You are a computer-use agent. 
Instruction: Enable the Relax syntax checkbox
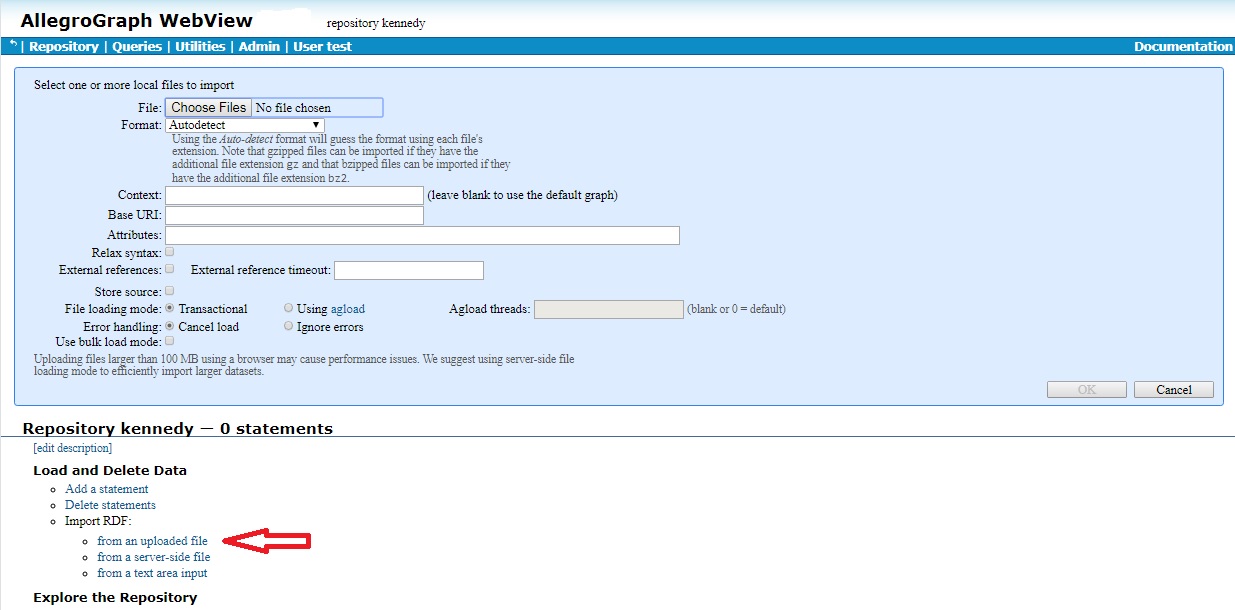tap(169, 252)
